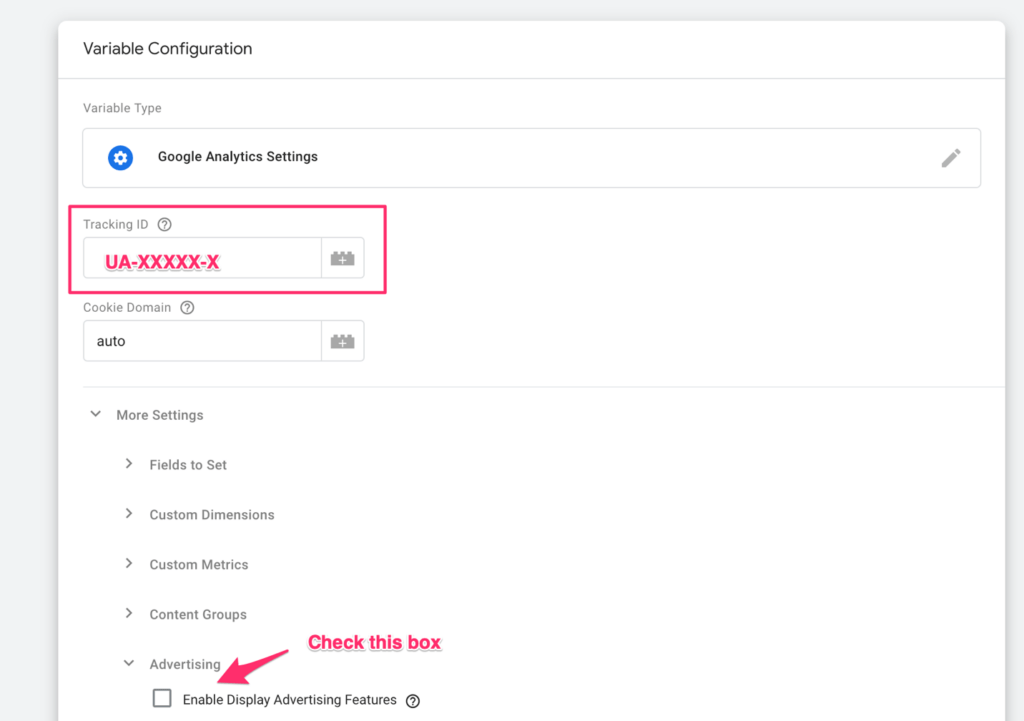1024x721 pixels.
Task: Click the blue Google Analytics Settings gear icon
Action: [x=120, y=158]
